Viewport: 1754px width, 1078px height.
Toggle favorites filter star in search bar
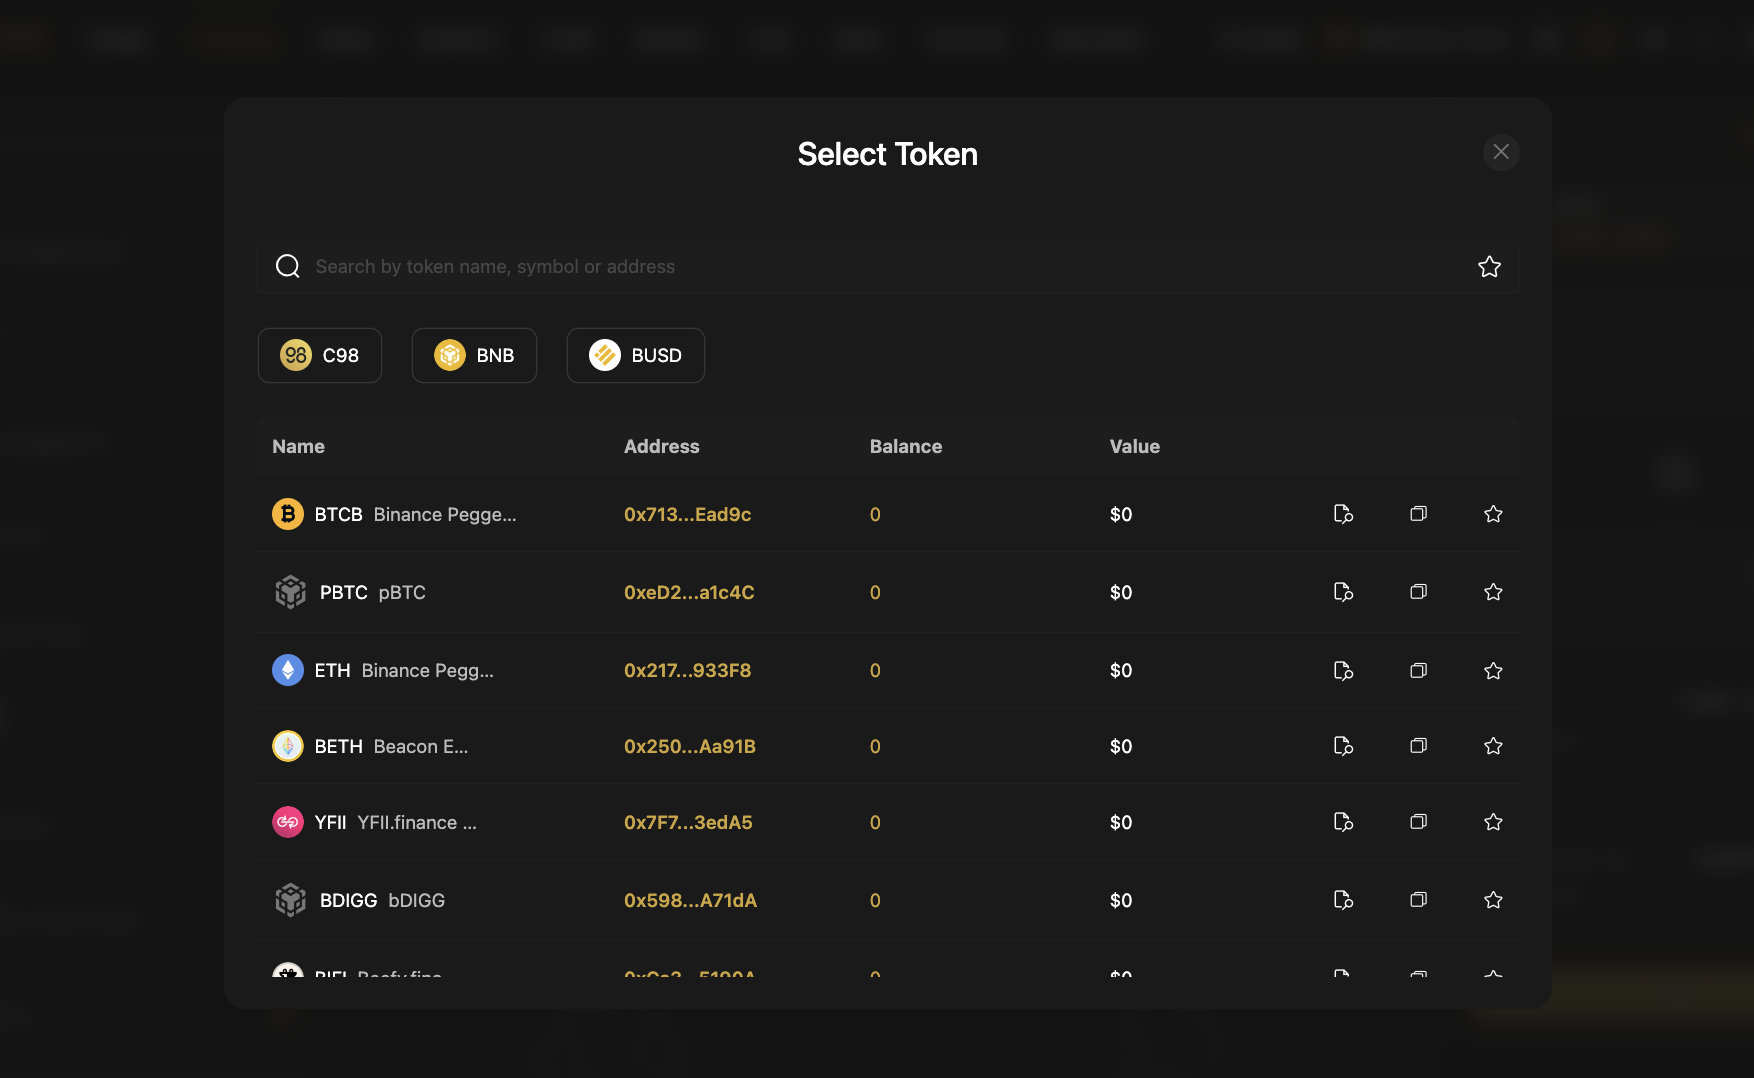(1489, 267)
